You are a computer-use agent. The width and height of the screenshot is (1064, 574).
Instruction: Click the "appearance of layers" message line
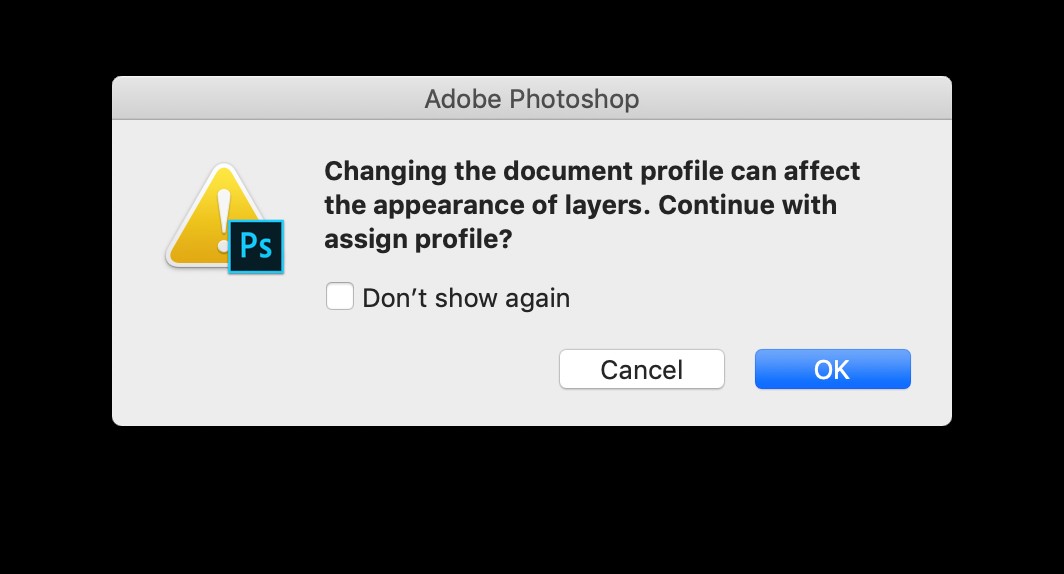(580, 205)
